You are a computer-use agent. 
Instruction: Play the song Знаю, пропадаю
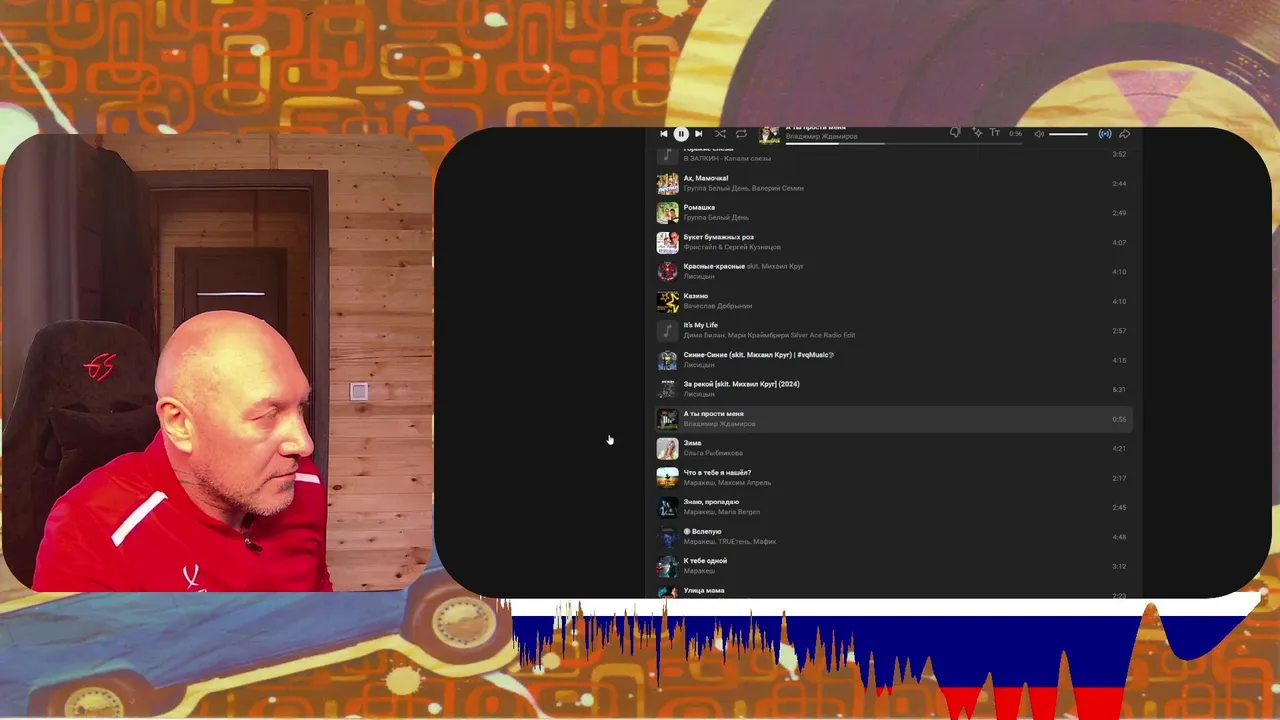click(x=712, y=502)
